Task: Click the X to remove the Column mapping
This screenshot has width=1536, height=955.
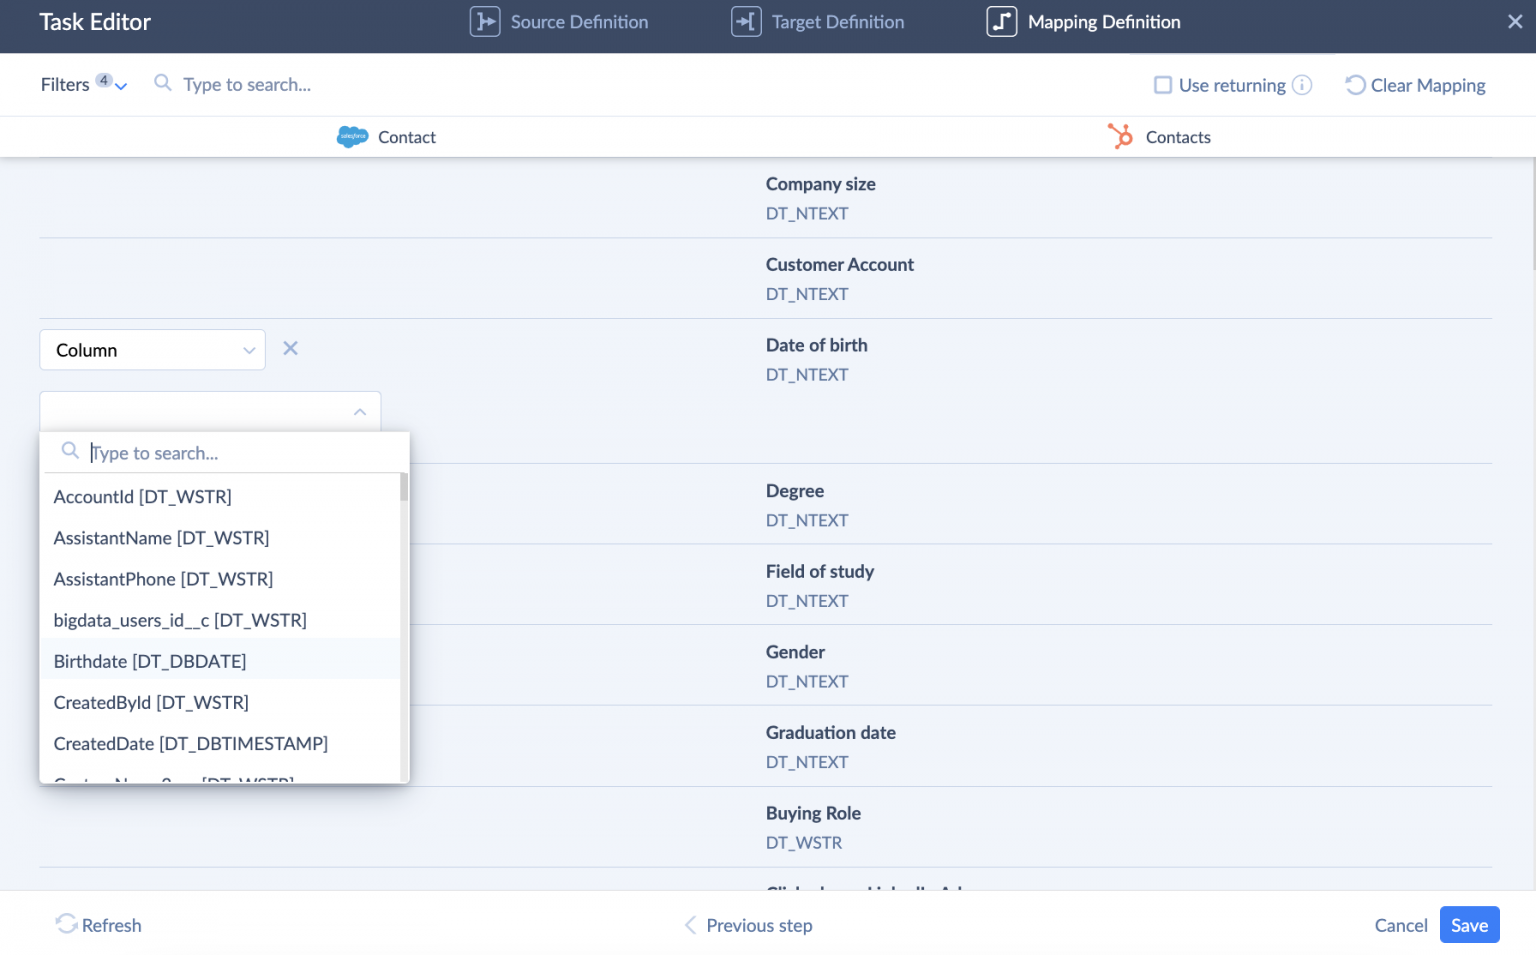Action: tap(290, 348)
